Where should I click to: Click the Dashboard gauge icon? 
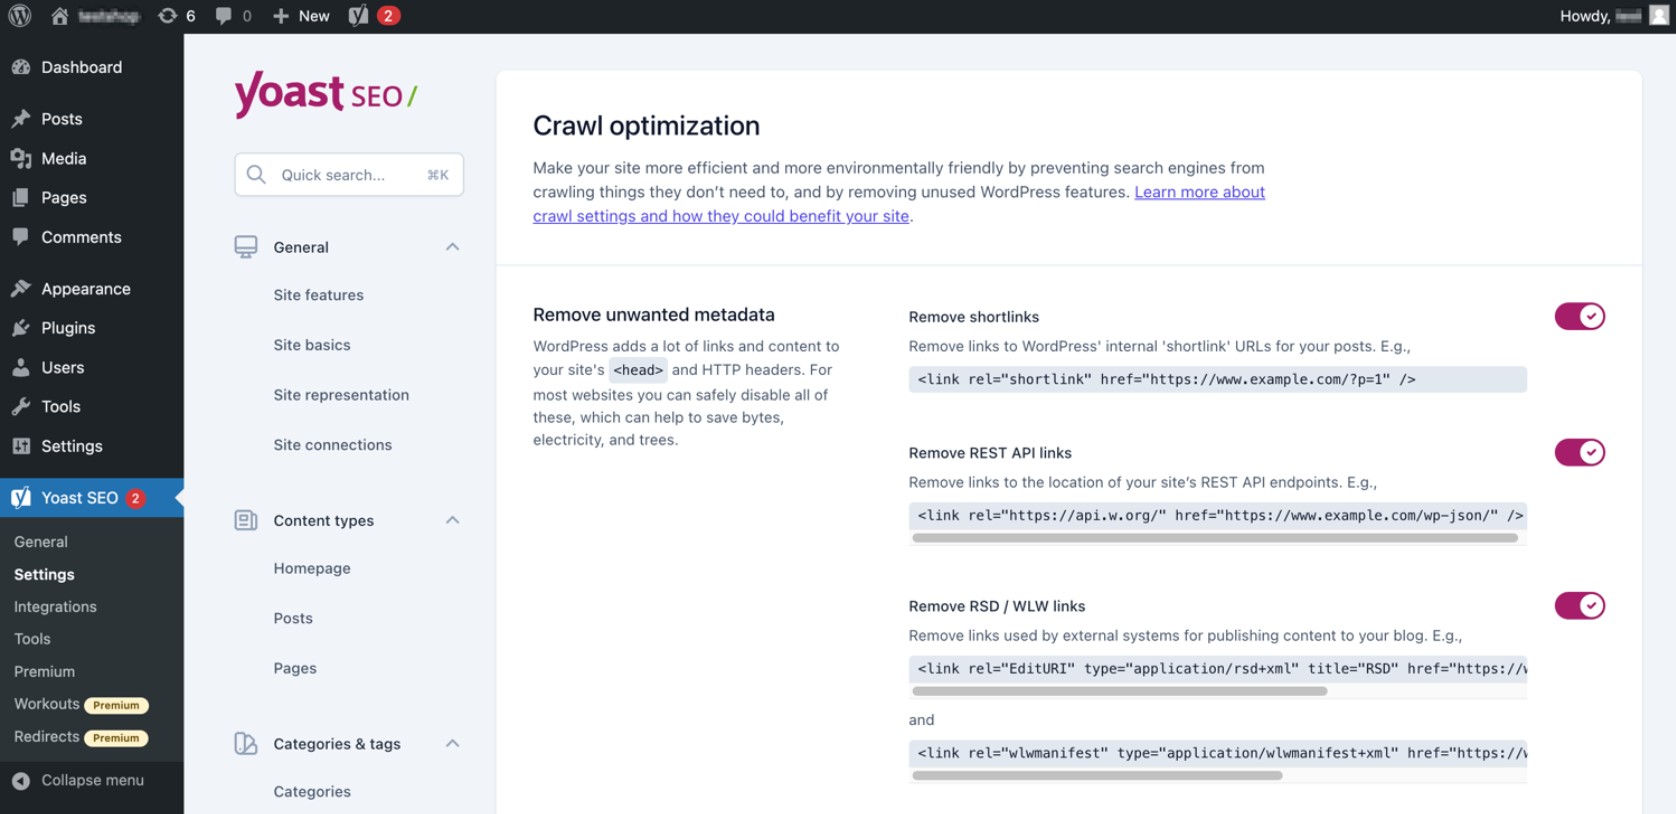(x=21, y=67)
